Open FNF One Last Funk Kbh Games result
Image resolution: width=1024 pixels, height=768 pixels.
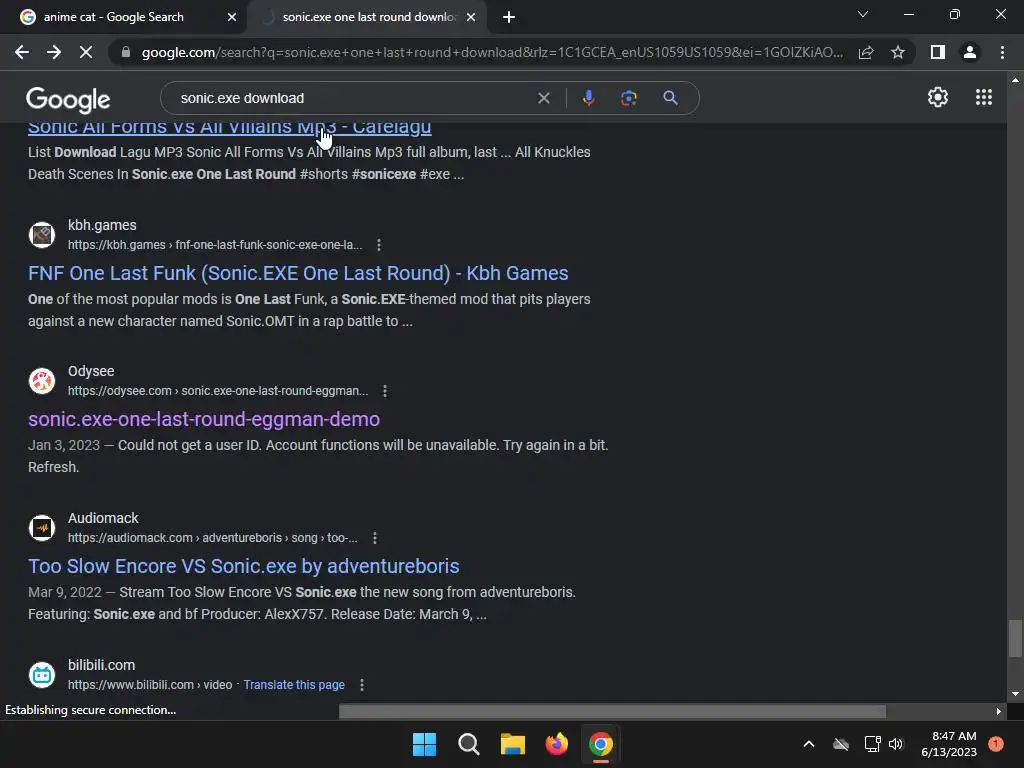[298, 273]
